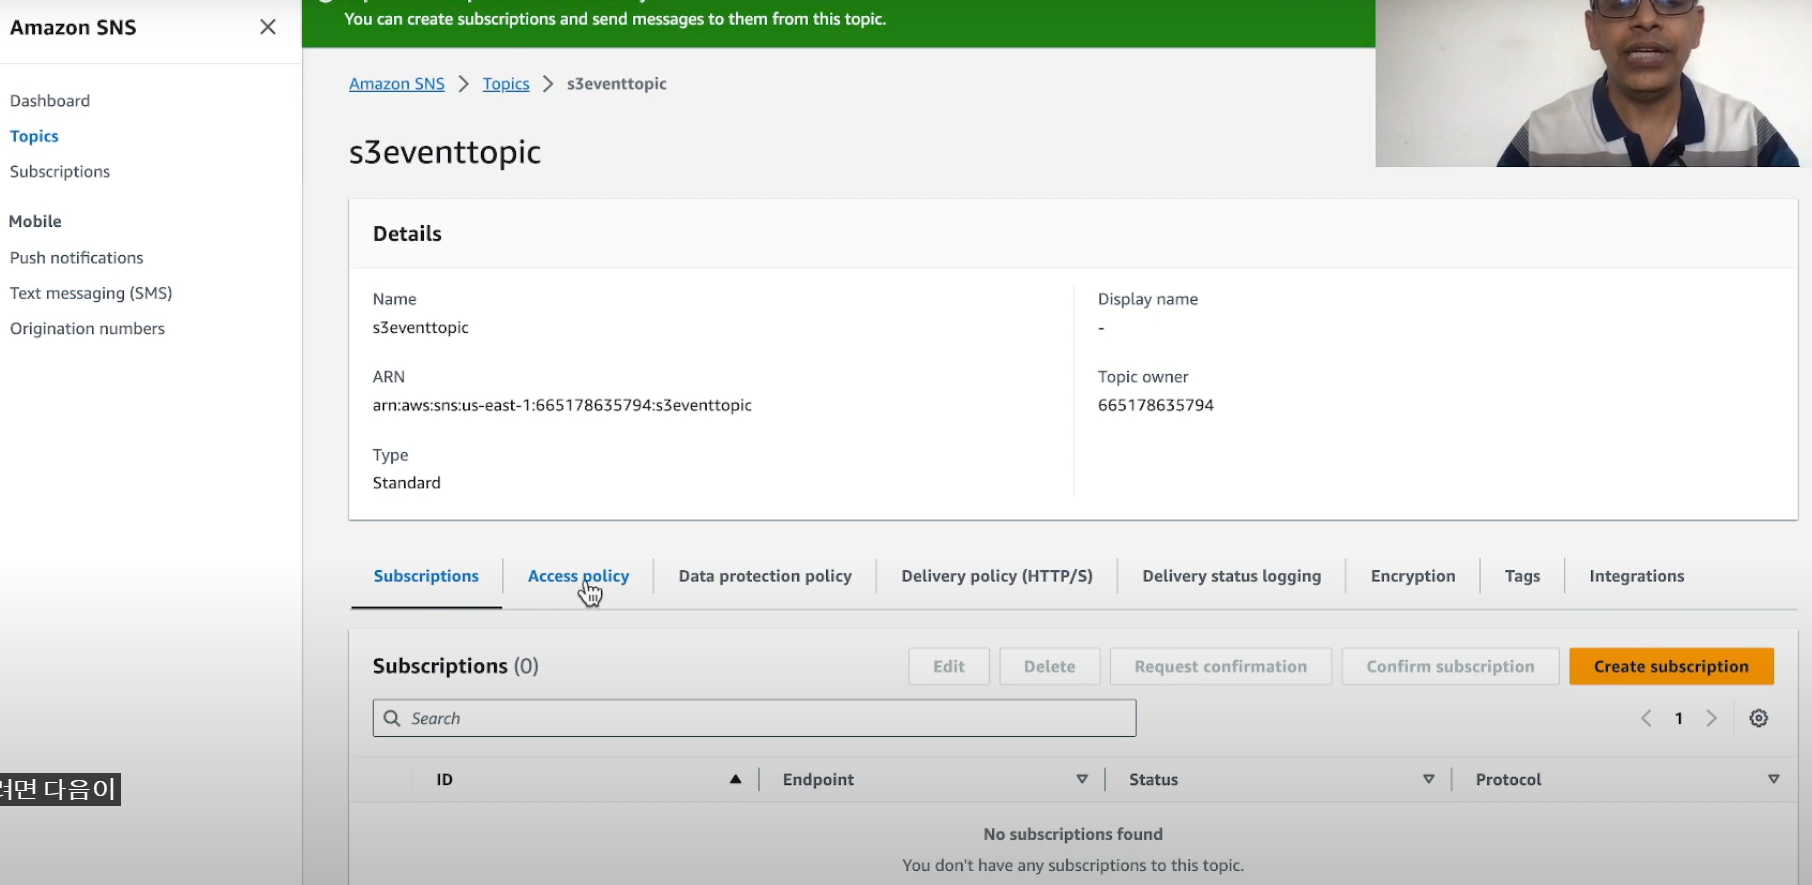This screenshot has width=1812, height=885.
Task: Click the Endpoint column header
Action: (x=818, y=779)
